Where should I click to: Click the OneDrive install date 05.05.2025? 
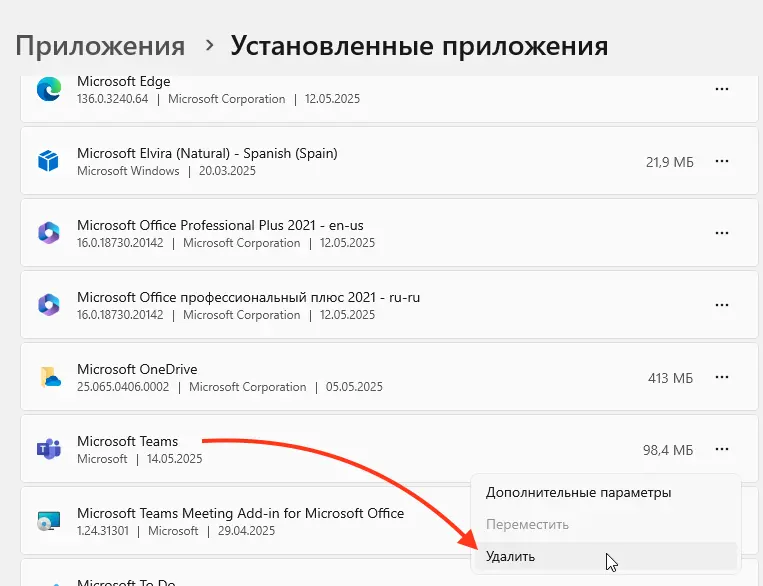[x=354, y=387]
